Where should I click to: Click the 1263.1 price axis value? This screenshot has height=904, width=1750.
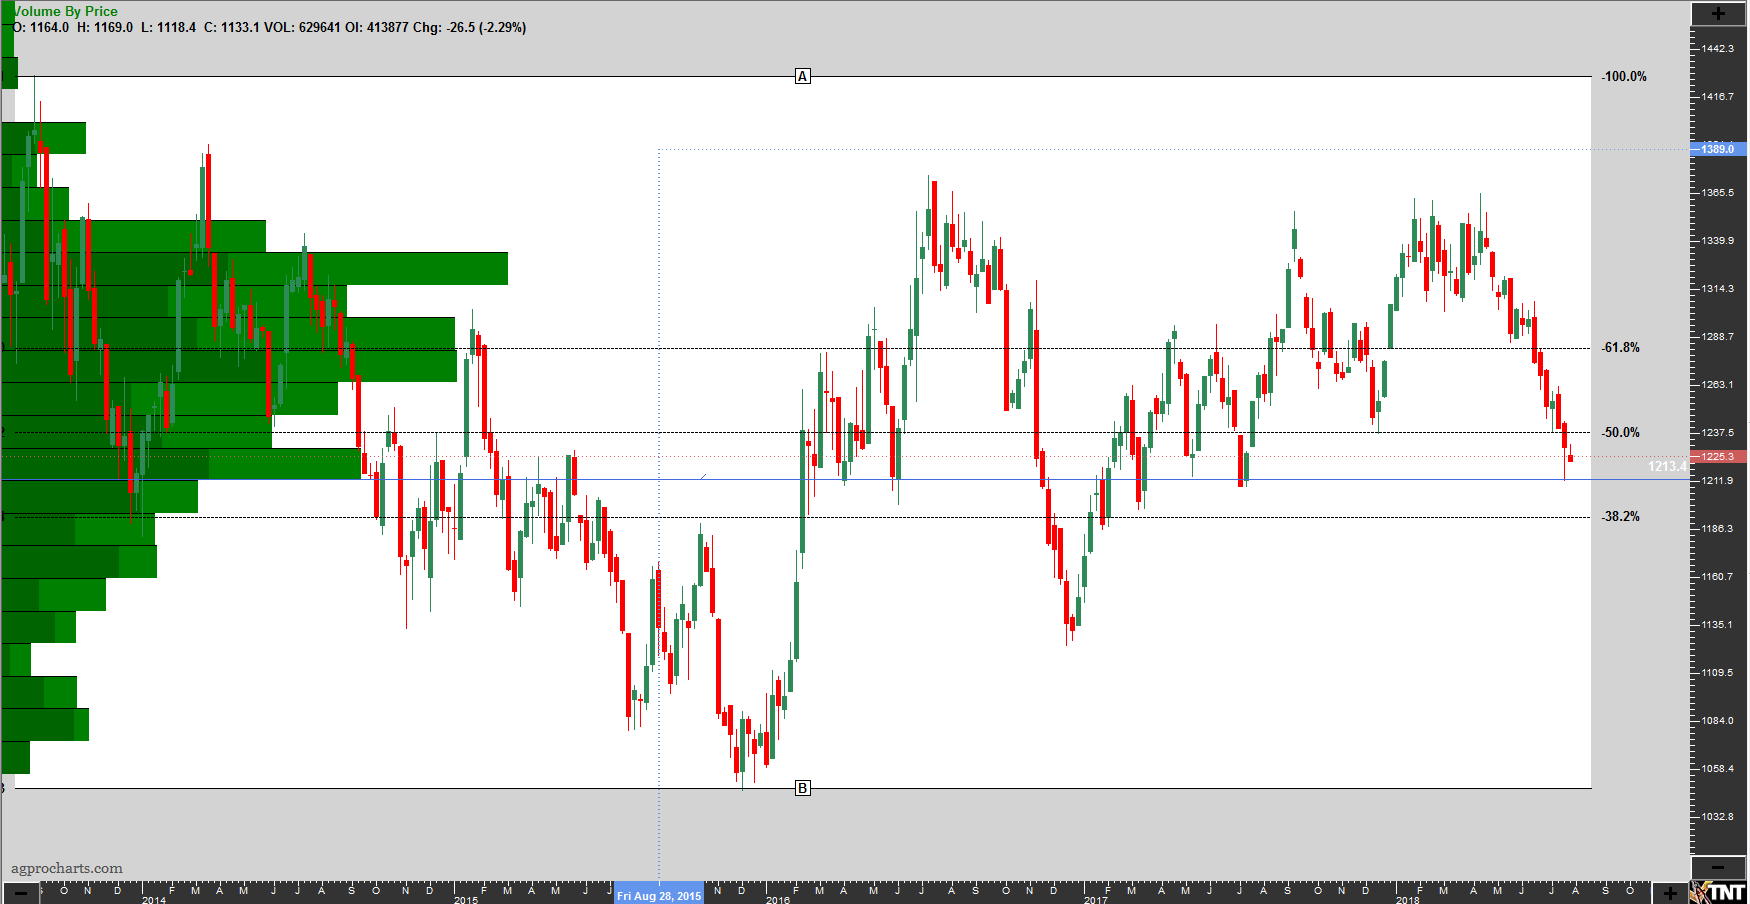tap(1718, 385)
